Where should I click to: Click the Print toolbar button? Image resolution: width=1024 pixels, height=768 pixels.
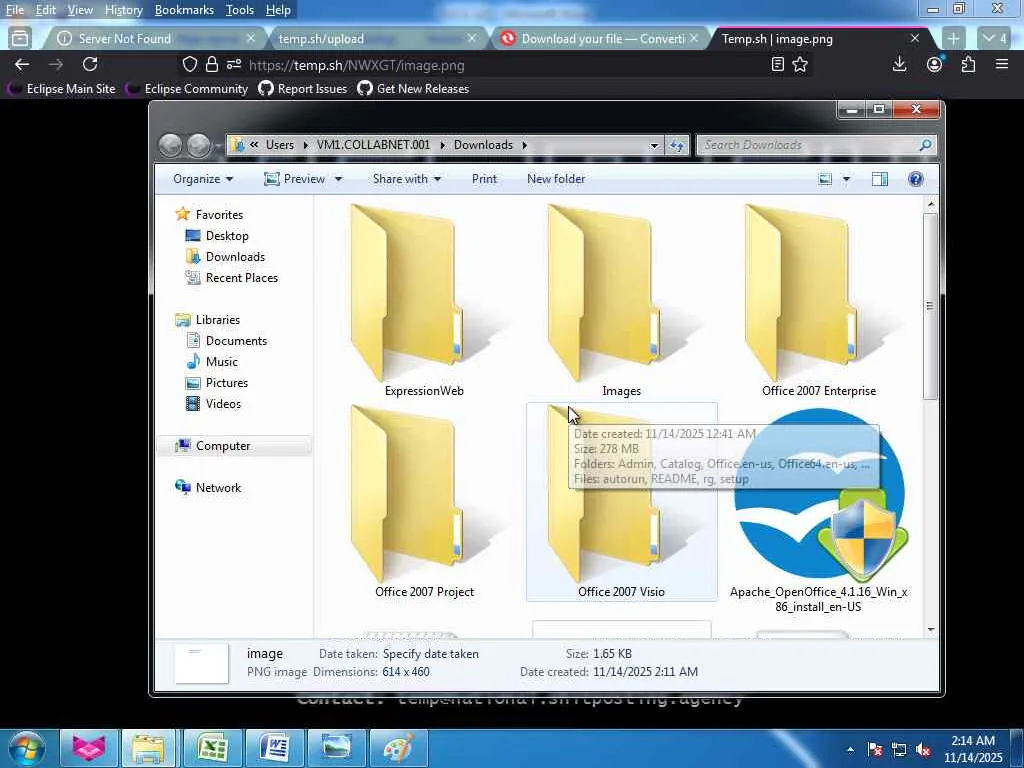coord(485,179)
